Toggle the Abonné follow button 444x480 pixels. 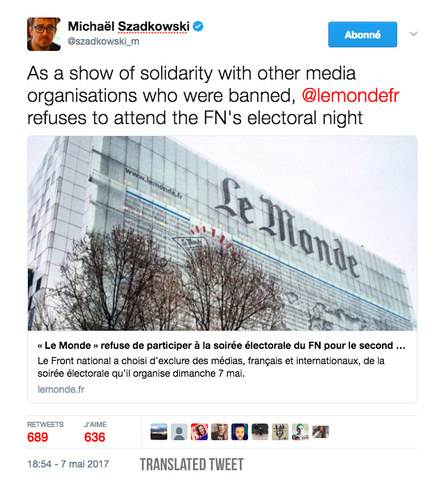pyautogui.click(x=362, y=34)
